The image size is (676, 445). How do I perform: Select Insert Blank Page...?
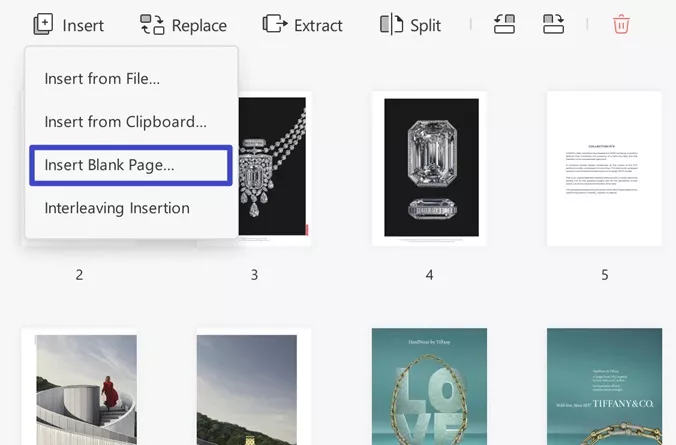pos(131,165)
